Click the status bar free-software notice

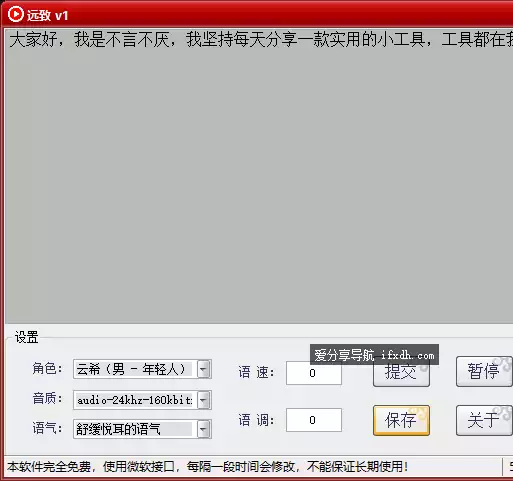(x=207, y=467)
